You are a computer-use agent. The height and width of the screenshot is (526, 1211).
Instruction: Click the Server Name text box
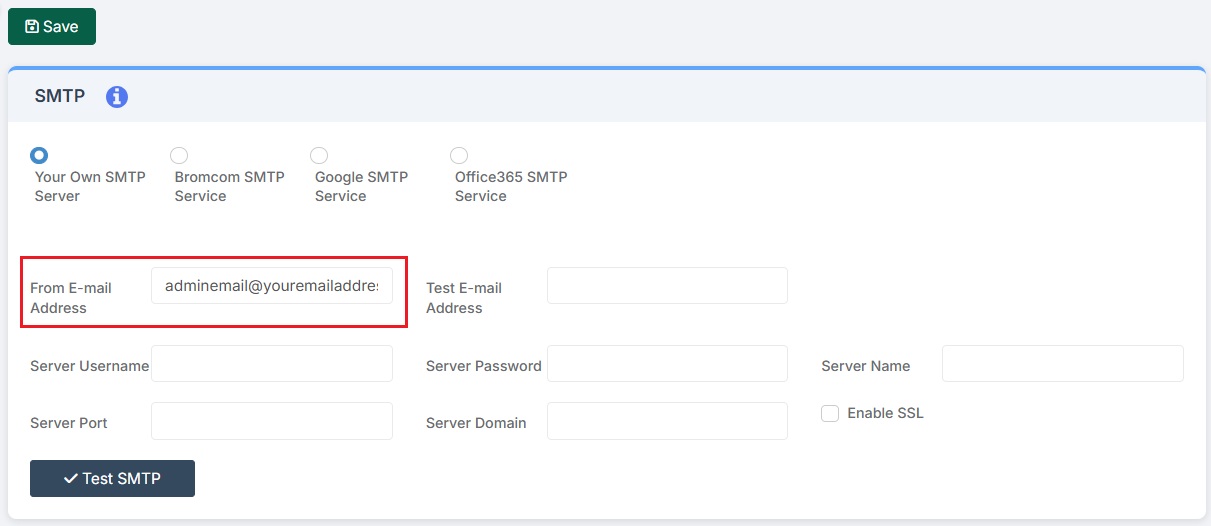pos(1062,364)
